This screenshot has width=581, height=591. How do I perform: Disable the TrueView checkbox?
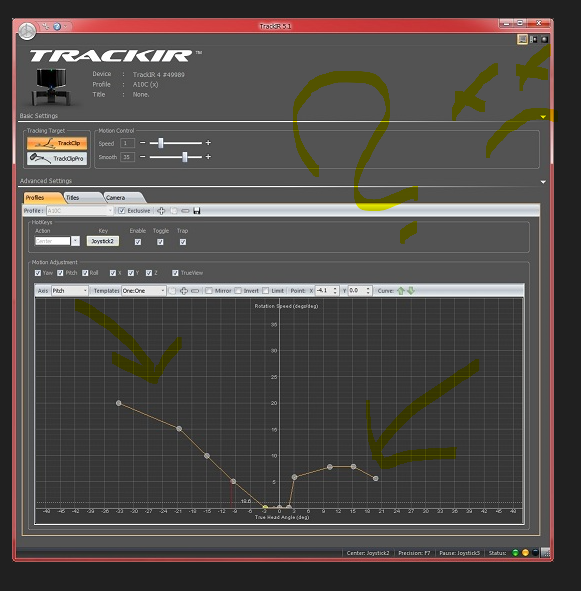tap(175, 273)
